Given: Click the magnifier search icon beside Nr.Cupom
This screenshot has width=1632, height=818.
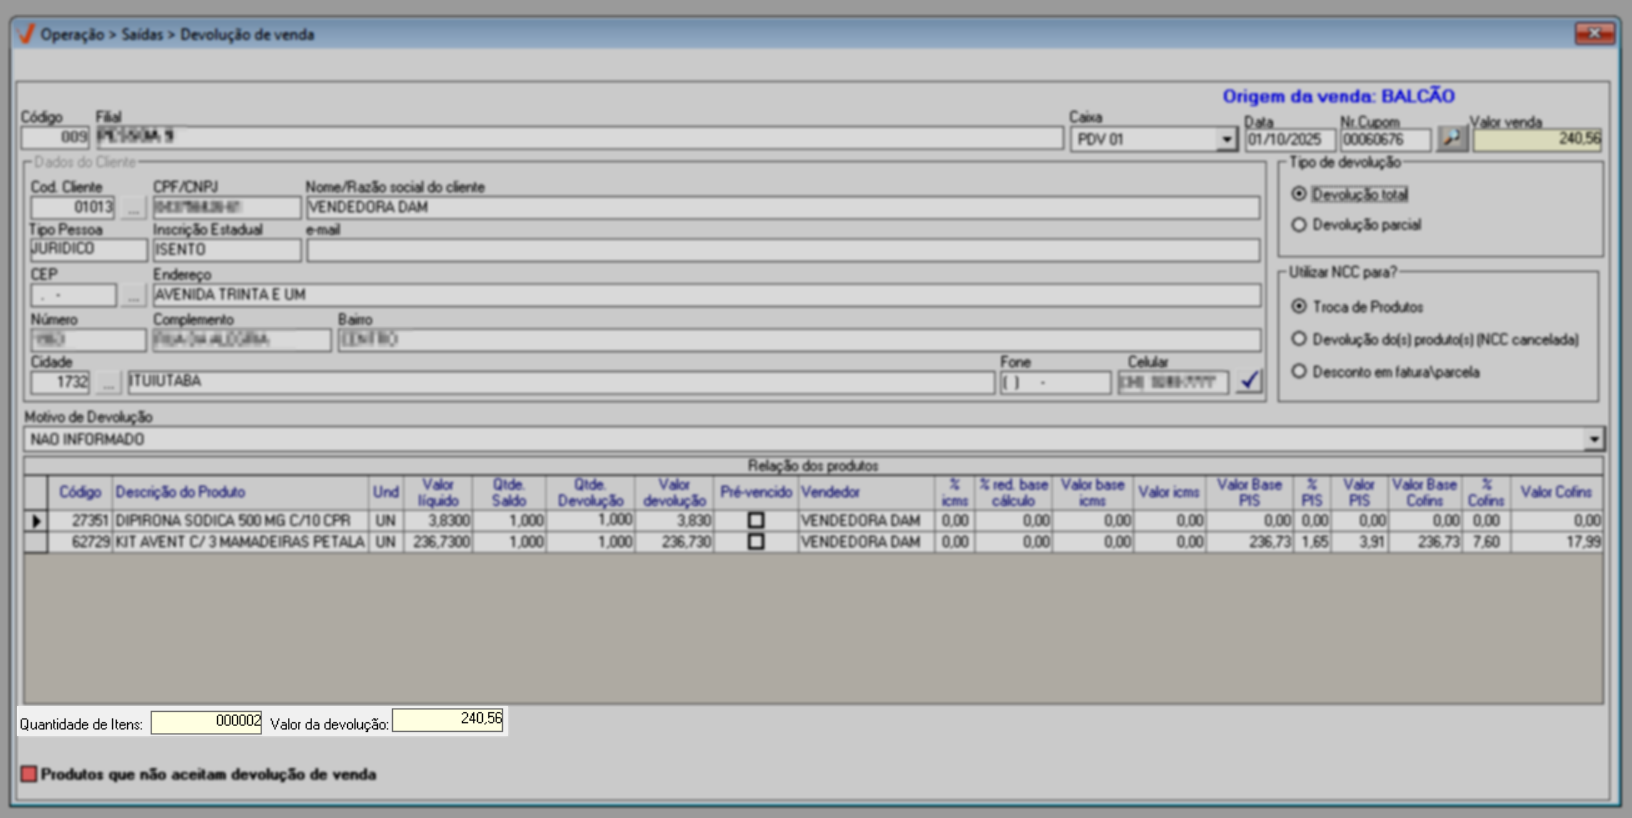Looking at the screenshot, I should point(1452,139).
